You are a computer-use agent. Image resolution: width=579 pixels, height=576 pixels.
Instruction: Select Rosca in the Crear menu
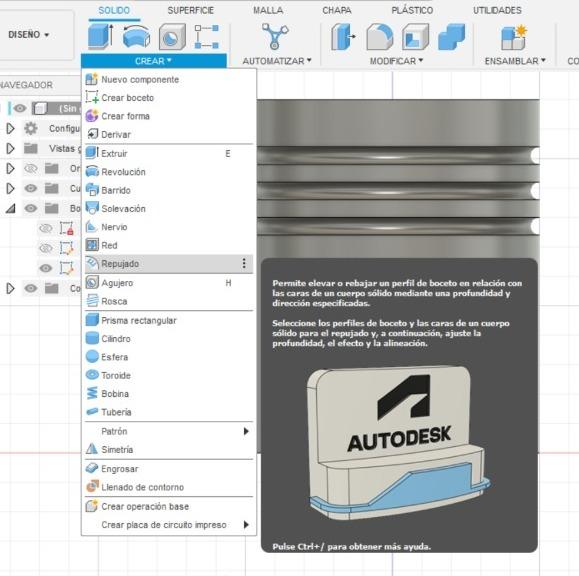click(169, 301)
